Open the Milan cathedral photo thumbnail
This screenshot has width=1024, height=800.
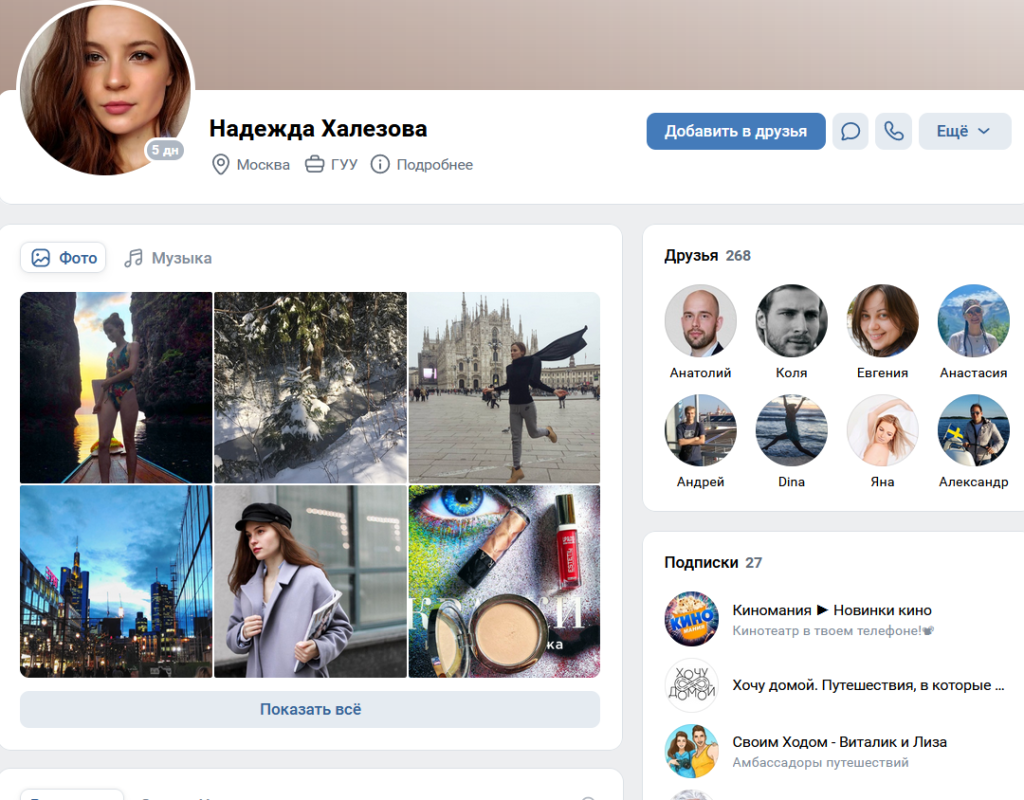click(x=504, y=387)
